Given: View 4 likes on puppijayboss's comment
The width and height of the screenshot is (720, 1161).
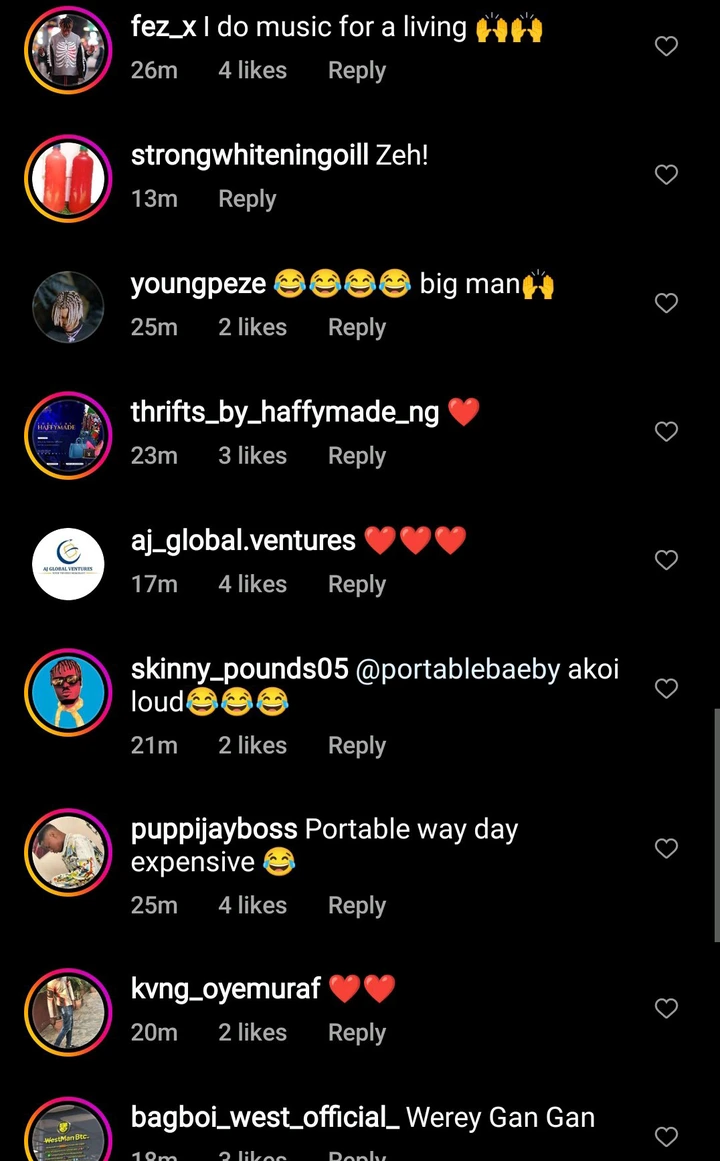Looking at the screenshot, I should coord(252,905).
